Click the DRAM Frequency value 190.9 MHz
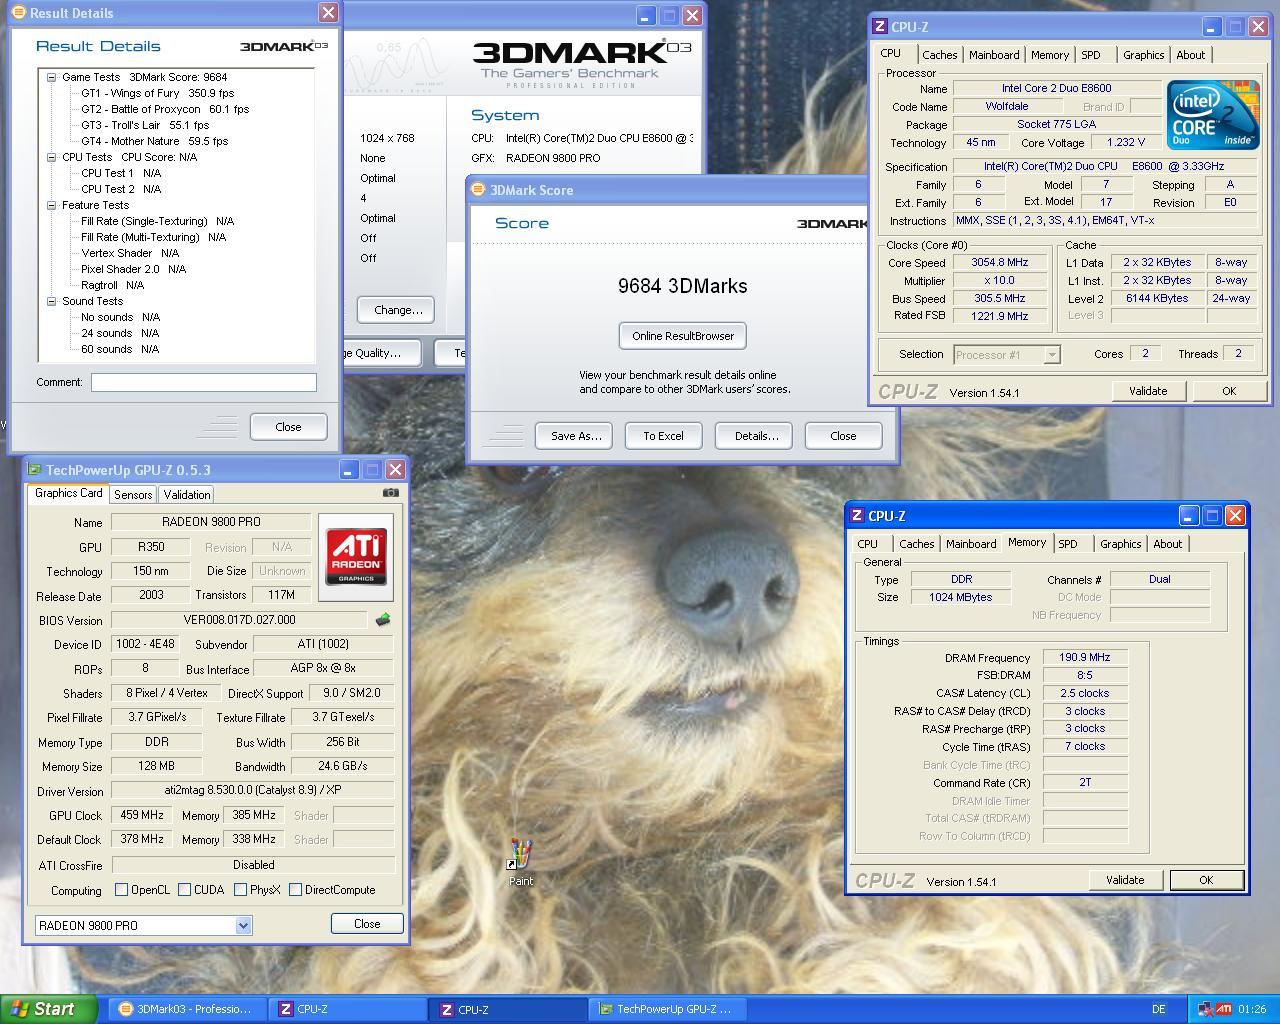The width and height of the screenshot is (1280, 1024). click(x=1085, y=657)
